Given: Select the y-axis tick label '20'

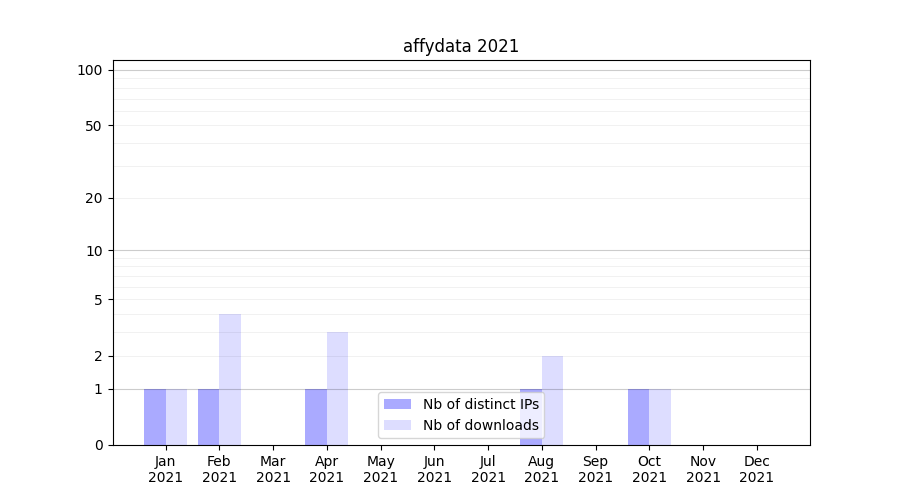Looking at the screenshot, I should point(94,198).
